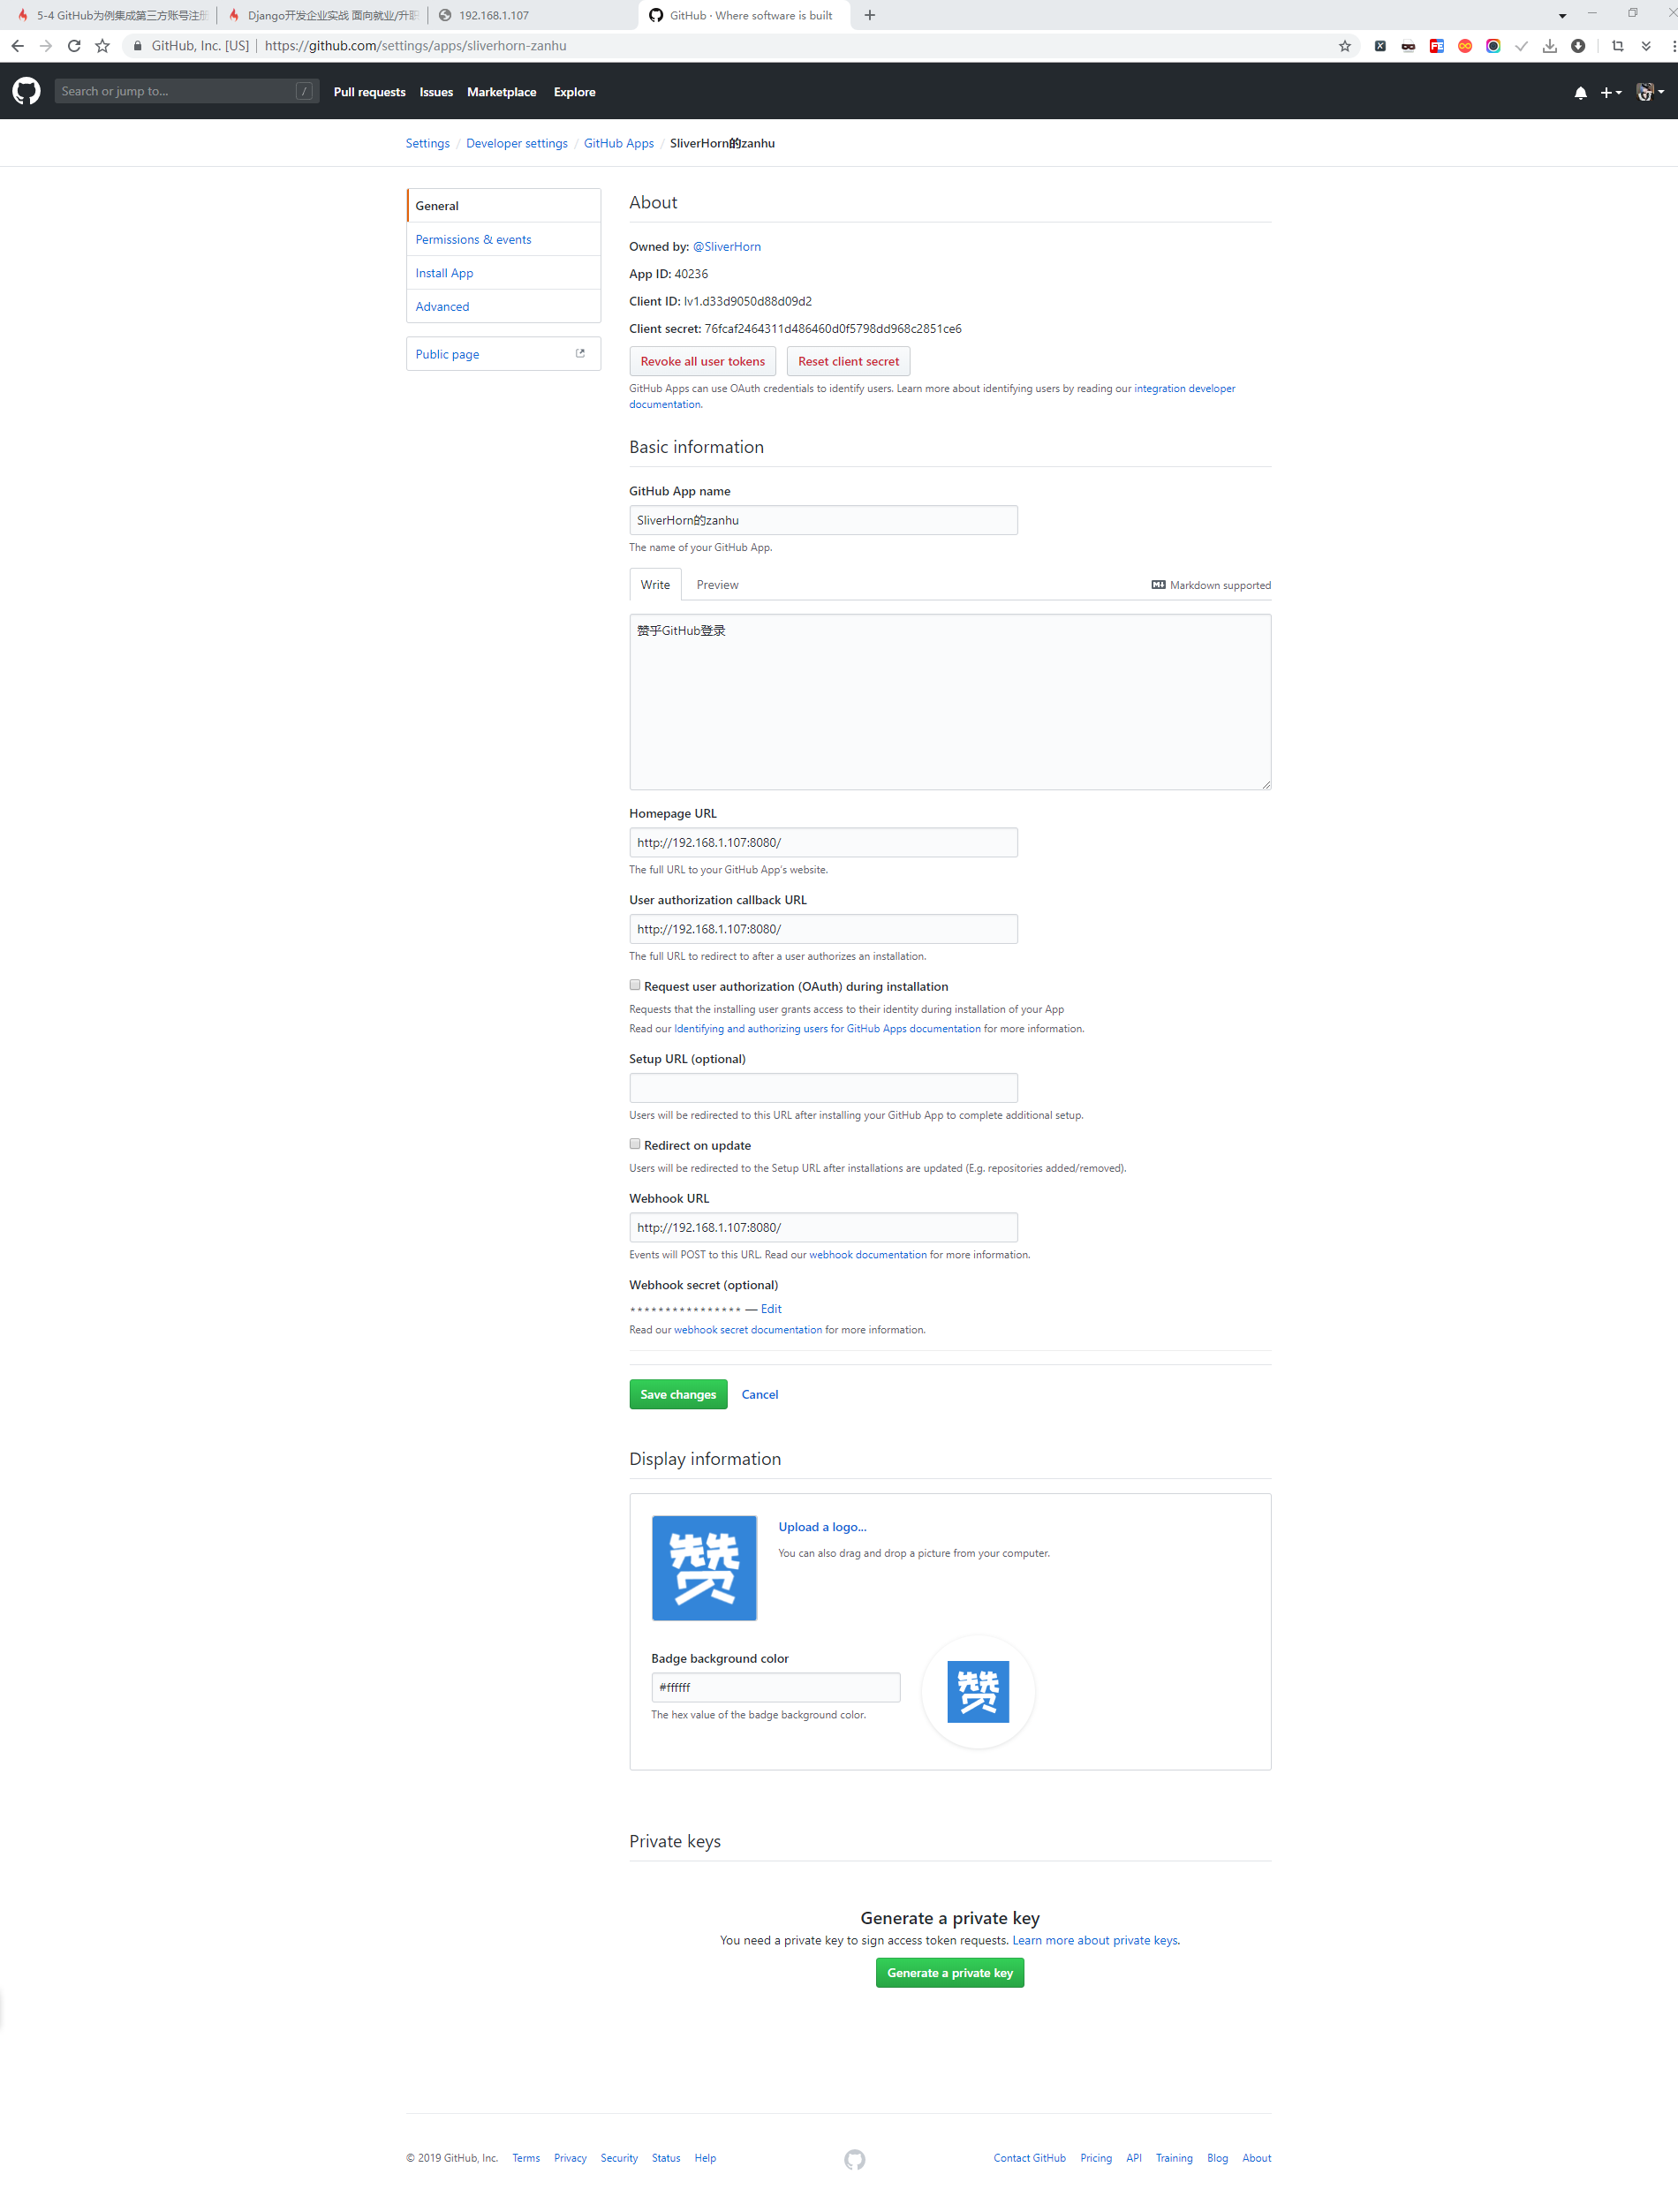This screenshot has height=2212, width=1678.
Task: Open Permissions & events in the sidebar
Action: click(503, 239)
